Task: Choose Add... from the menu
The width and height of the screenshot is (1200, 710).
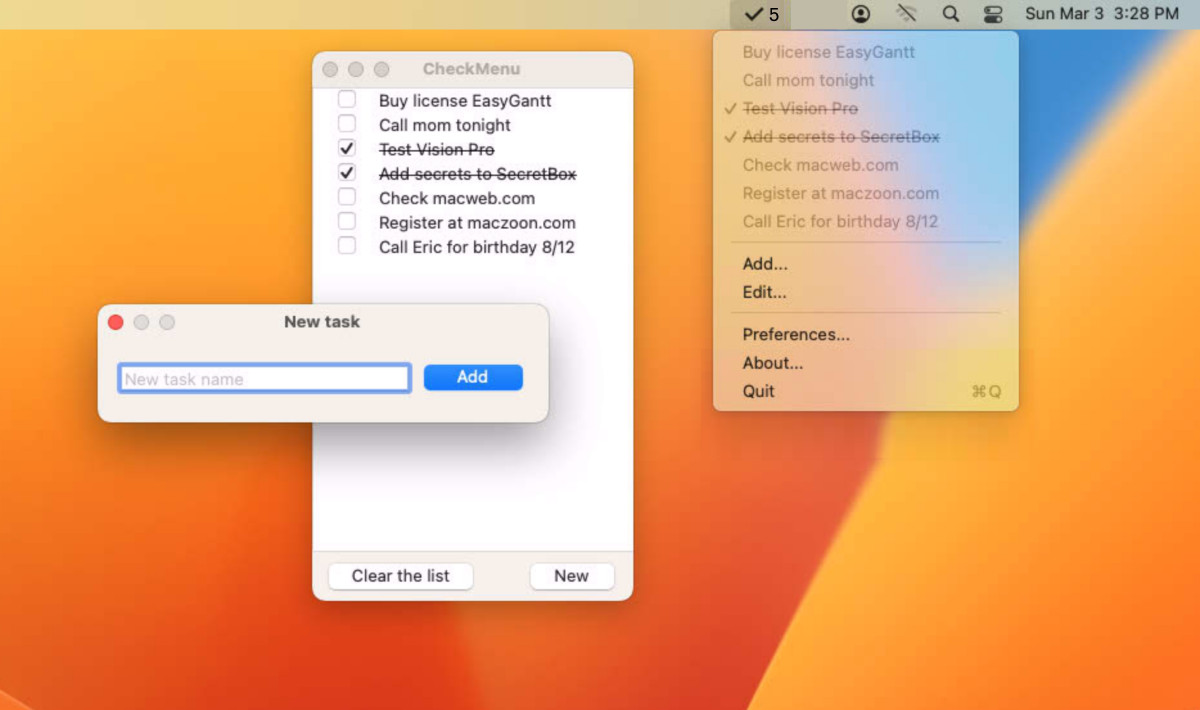Action: point(866,264)
